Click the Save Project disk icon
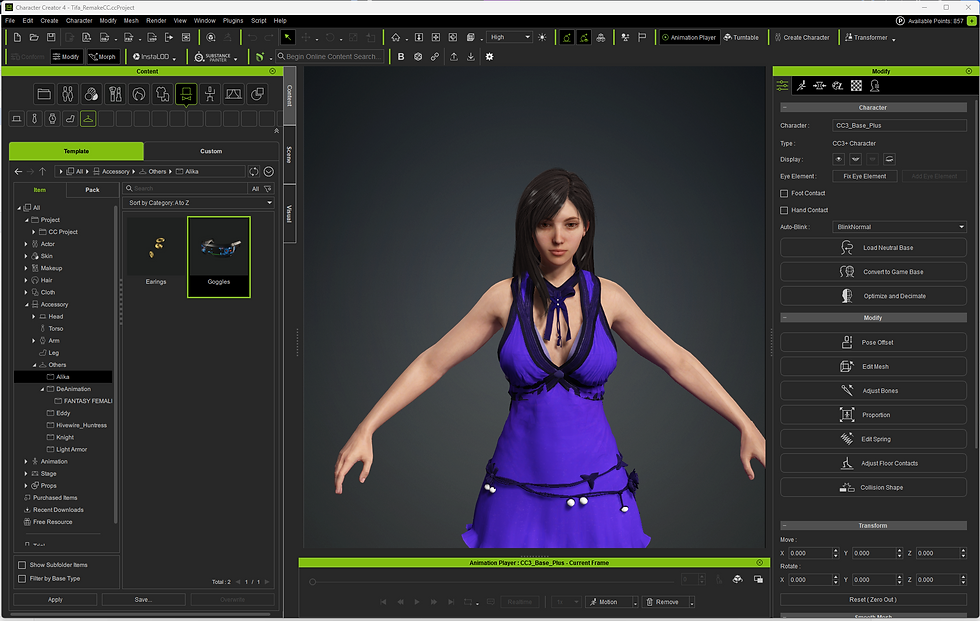Viewport: 980px width, 621px height. coord(51,37)
